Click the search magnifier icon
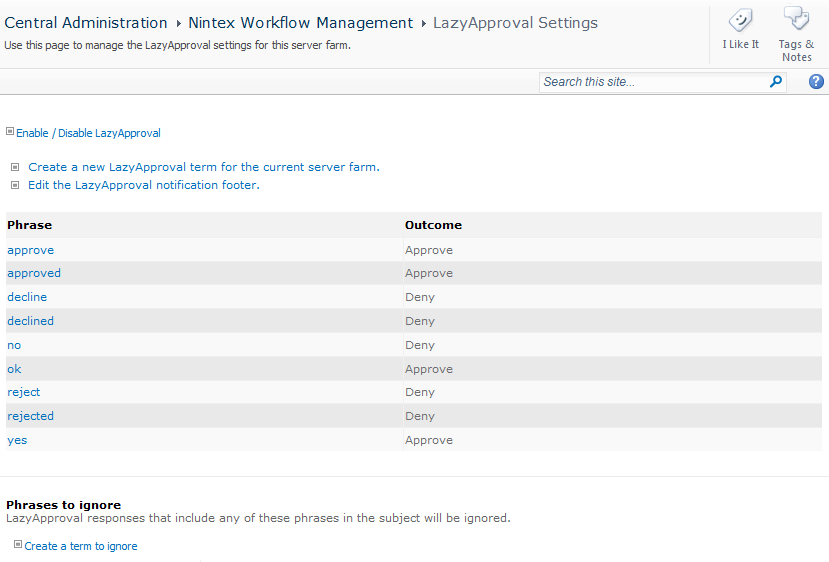Image resolution: width=829 pixels, height=562 pixels. (x=776, y=81)
